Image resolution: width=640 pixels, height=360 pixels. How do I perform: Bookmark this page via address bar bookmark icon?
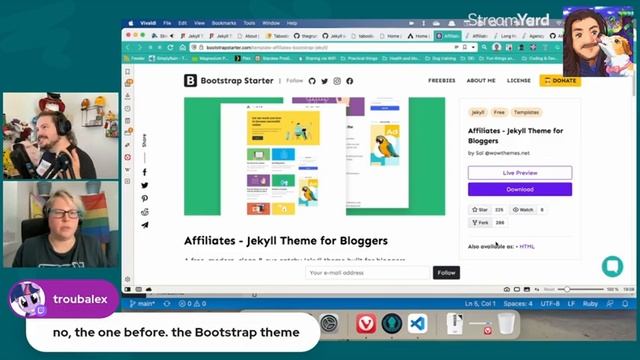tap(464, 47)
